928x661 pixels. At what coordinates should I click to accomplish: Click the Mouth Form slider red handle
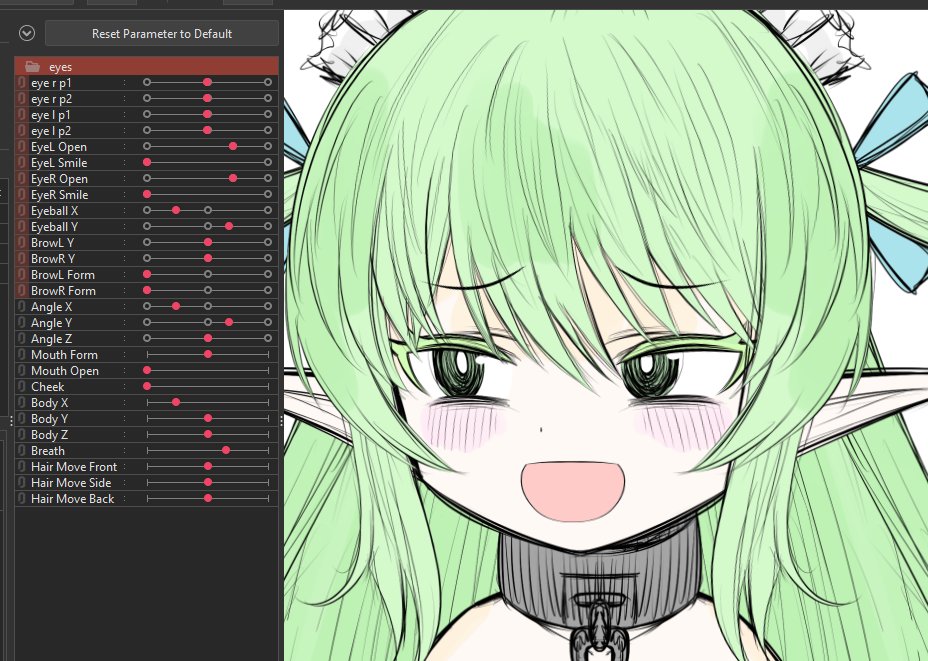(208, 354)
